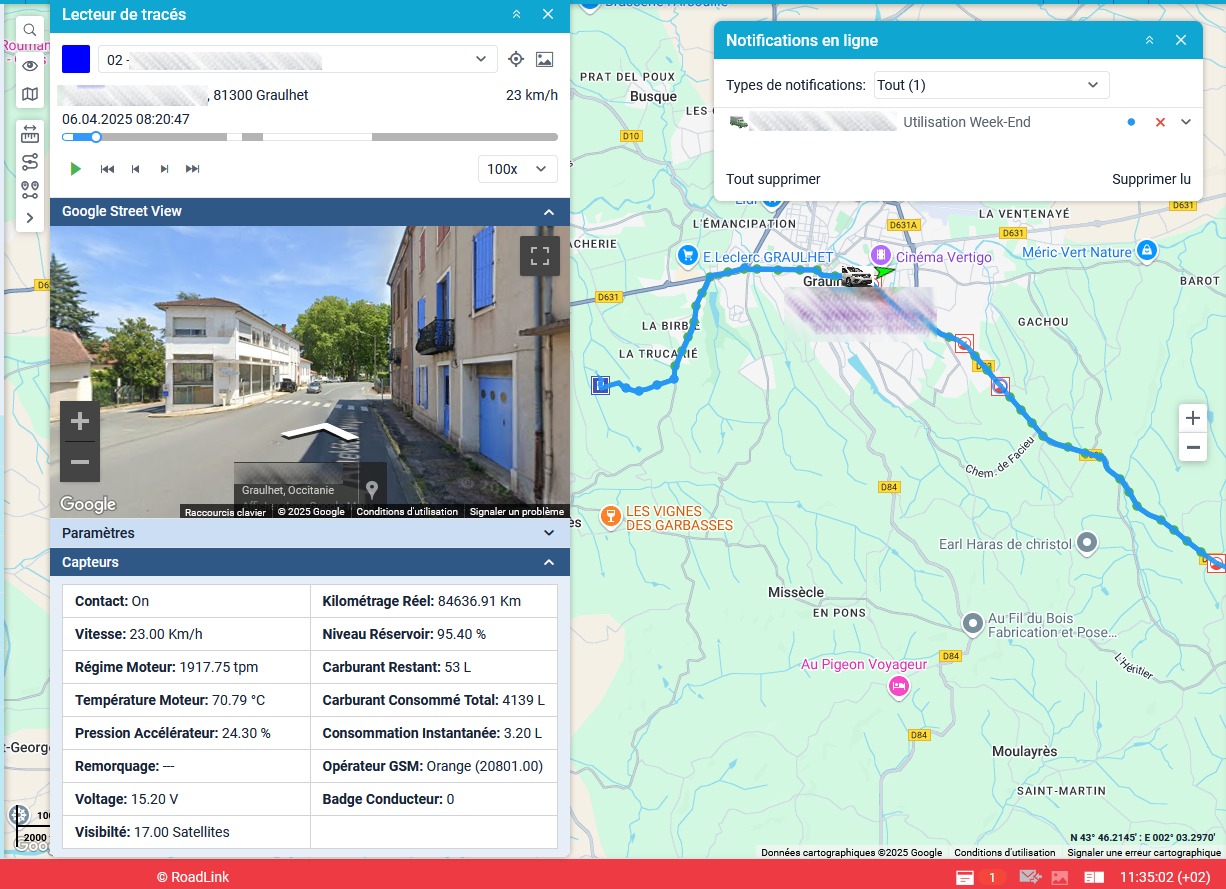Click the parking marker at track start
This screenshot has width=1226, height=889.
[x=601, y=385]
